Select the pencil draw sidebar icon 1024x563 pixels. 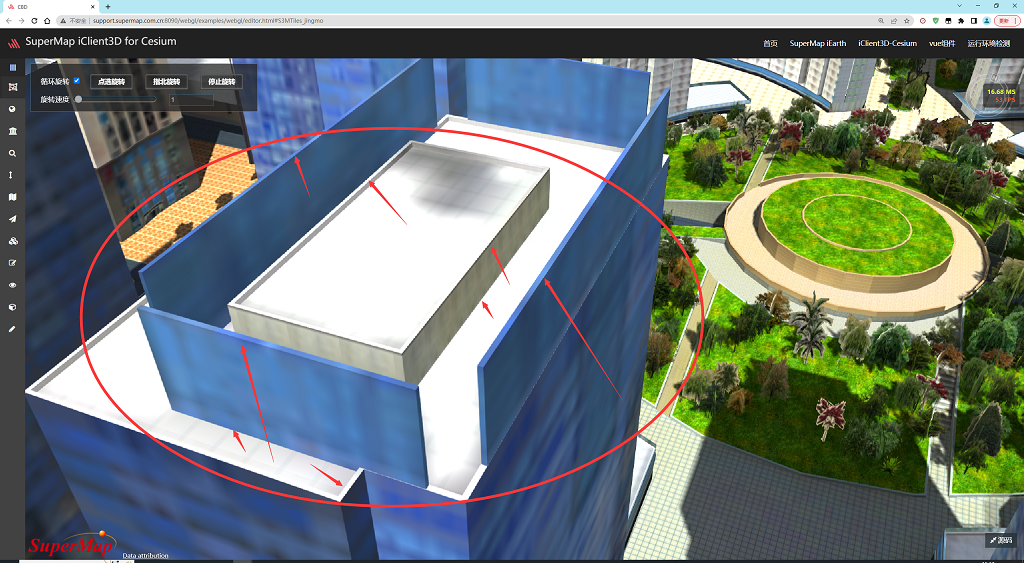[x=12, y=329]
